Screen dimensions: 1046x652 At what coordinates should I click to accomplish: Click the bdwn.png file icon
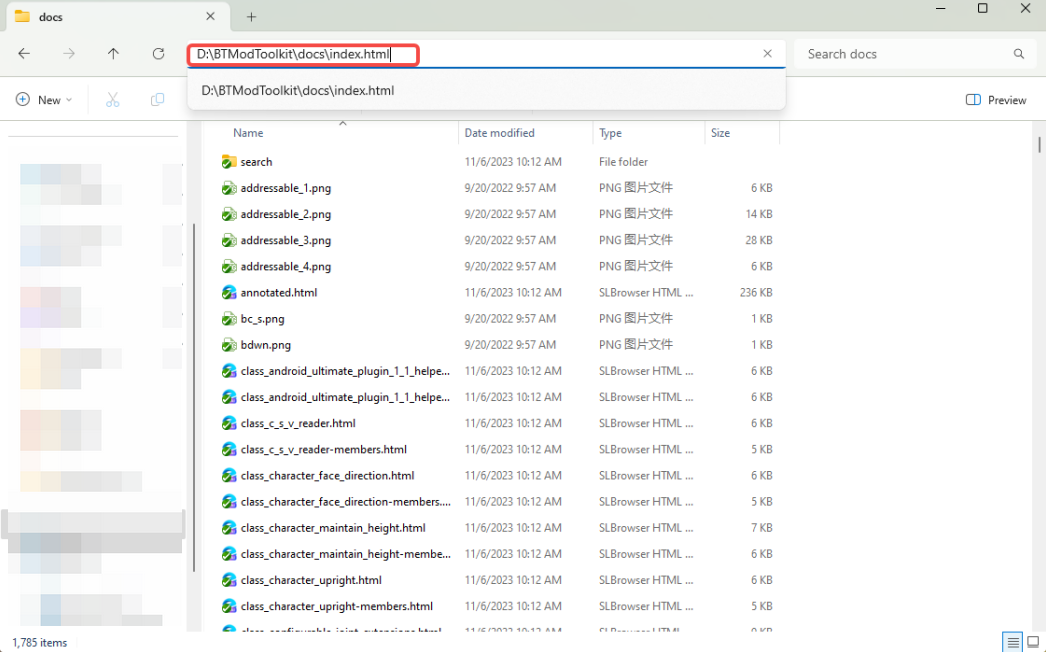(x=229, y=345)
